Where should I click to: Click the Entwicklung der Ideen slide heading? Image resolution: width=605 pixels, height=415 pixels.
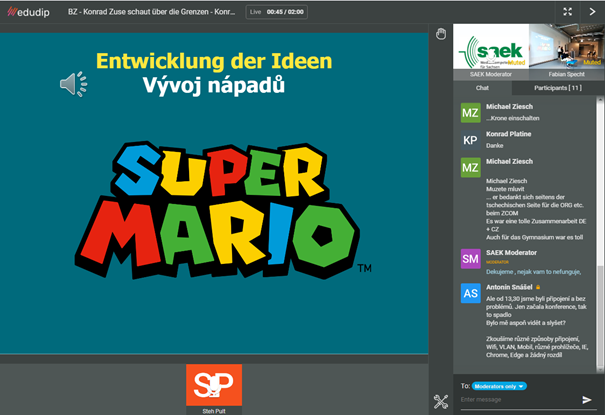(x=214, y=61)
